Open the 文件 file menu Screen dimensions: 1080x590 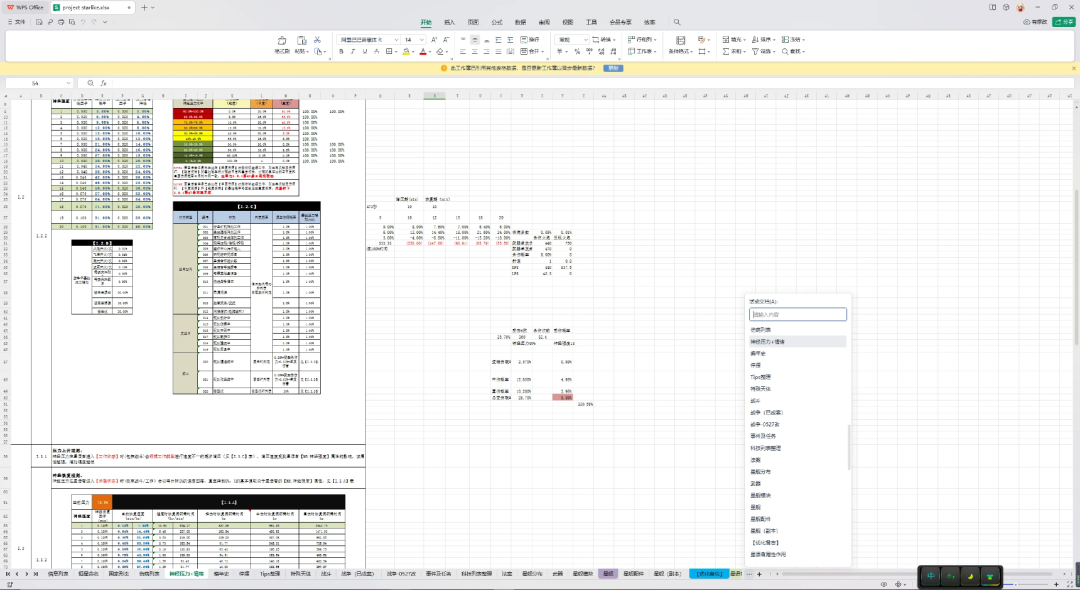pyautogui.click(x=17, y=22)
